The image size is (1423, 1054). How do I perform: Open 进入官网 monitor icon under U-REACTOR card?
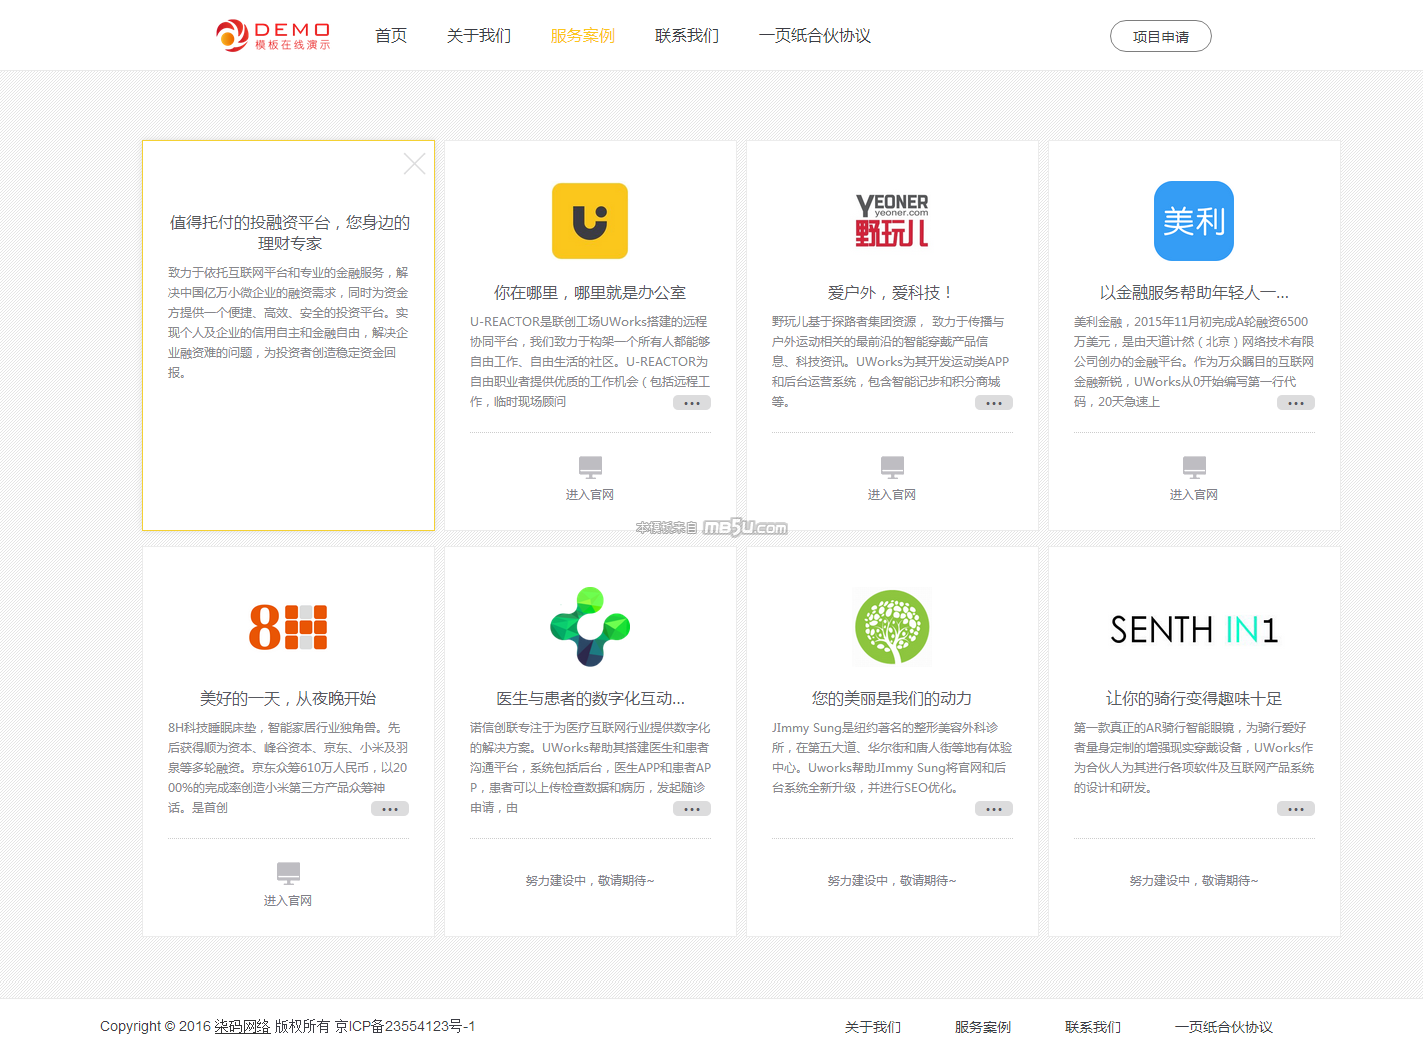(590, 467)
